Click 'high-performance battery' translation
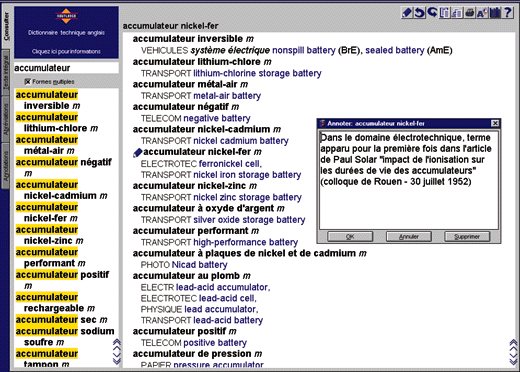Image resolution: width=520 pixels, height=372 pixels. tap(246, 242)
